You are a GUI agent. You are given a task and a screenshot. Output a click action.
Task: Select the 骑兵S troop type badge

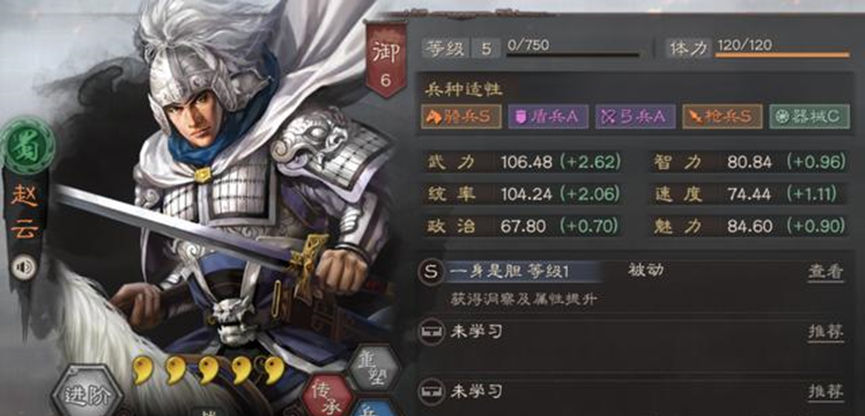click(461, 116)
